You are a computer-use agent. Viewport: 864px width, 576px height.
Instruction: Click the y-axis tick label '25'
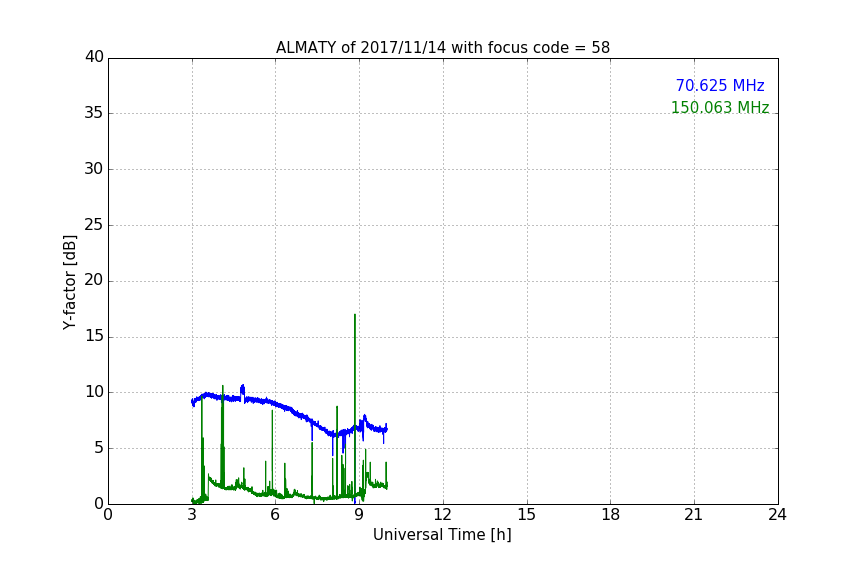click(x=94, y=225)
